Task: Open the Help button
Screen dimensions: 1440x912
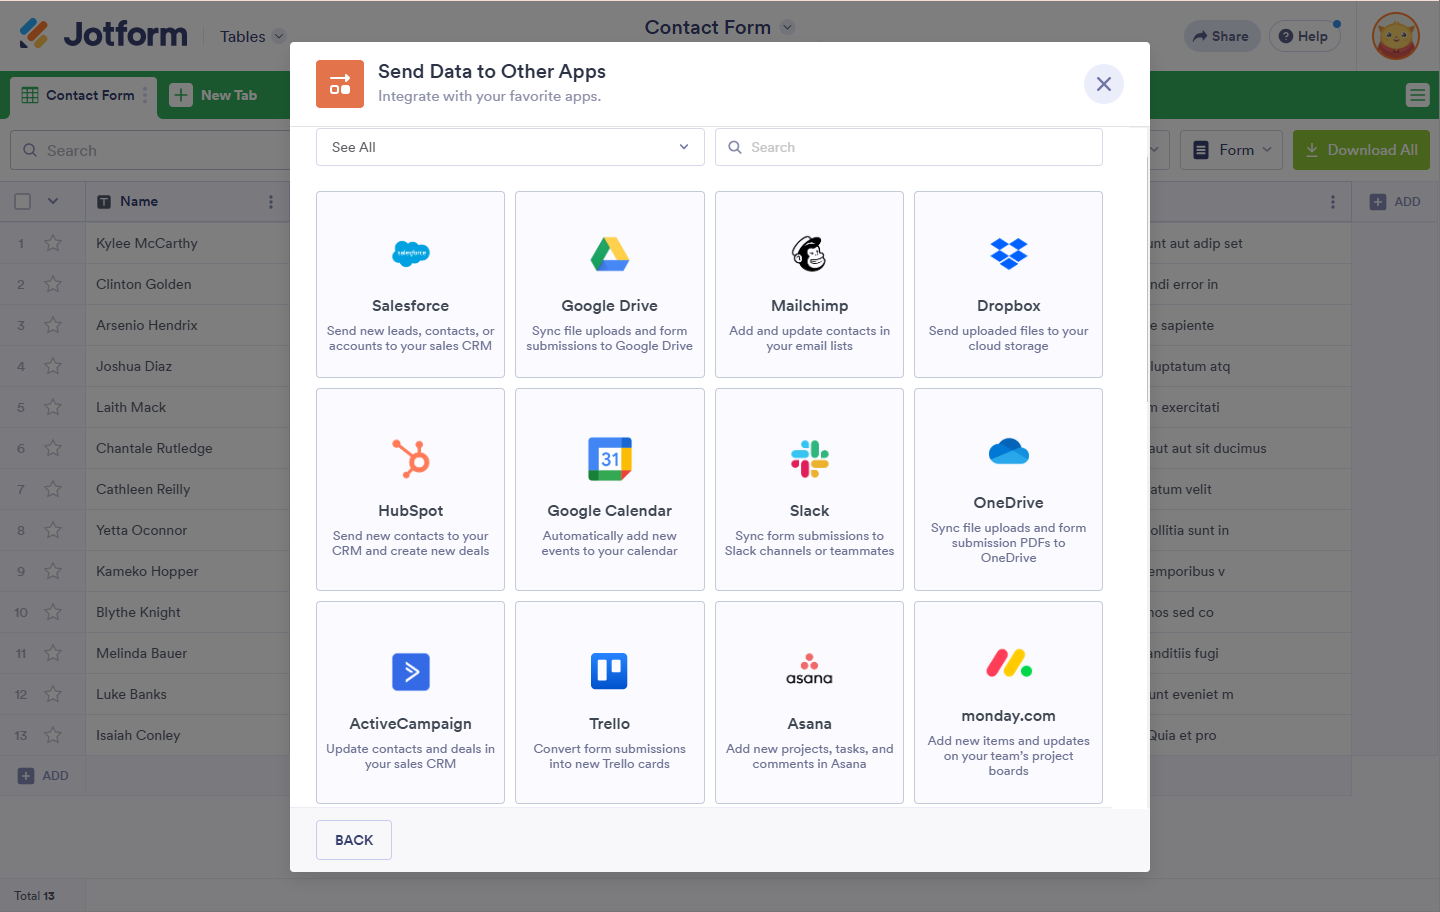Action: click(1304, 36)
